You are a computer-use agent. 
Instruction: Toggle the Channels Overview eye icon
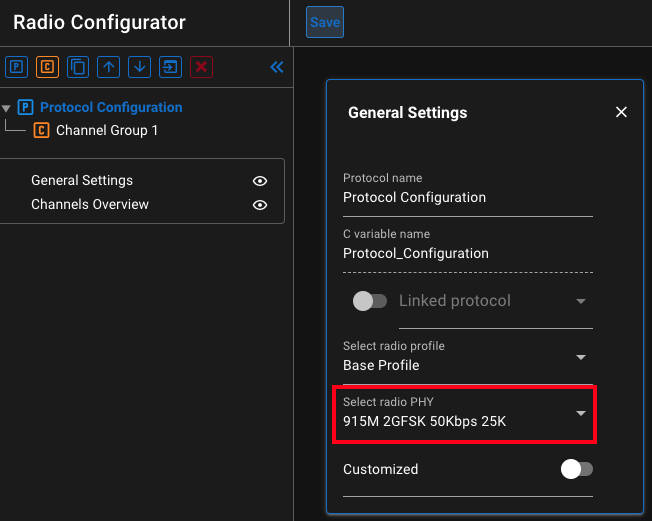(x=260, y=205)
